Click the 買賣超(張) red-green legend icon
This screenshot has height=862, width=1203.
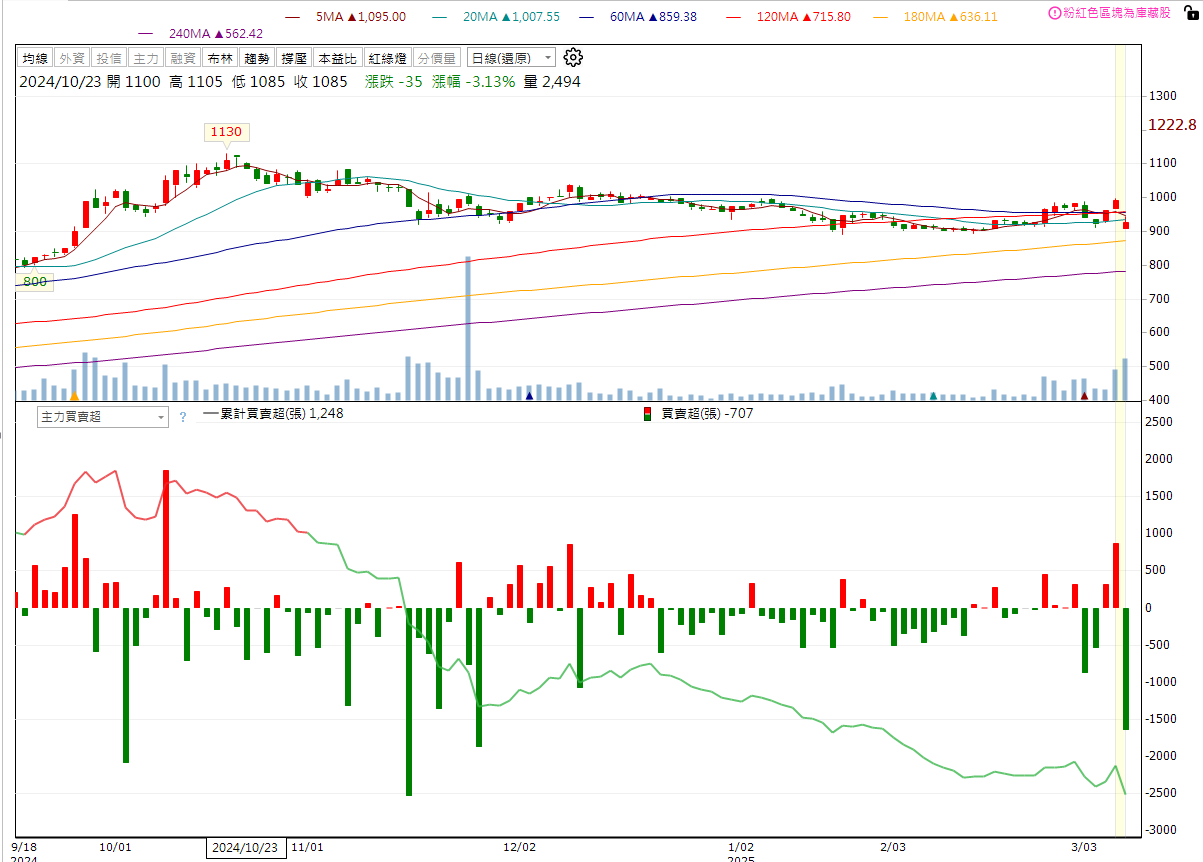[650, 413]
